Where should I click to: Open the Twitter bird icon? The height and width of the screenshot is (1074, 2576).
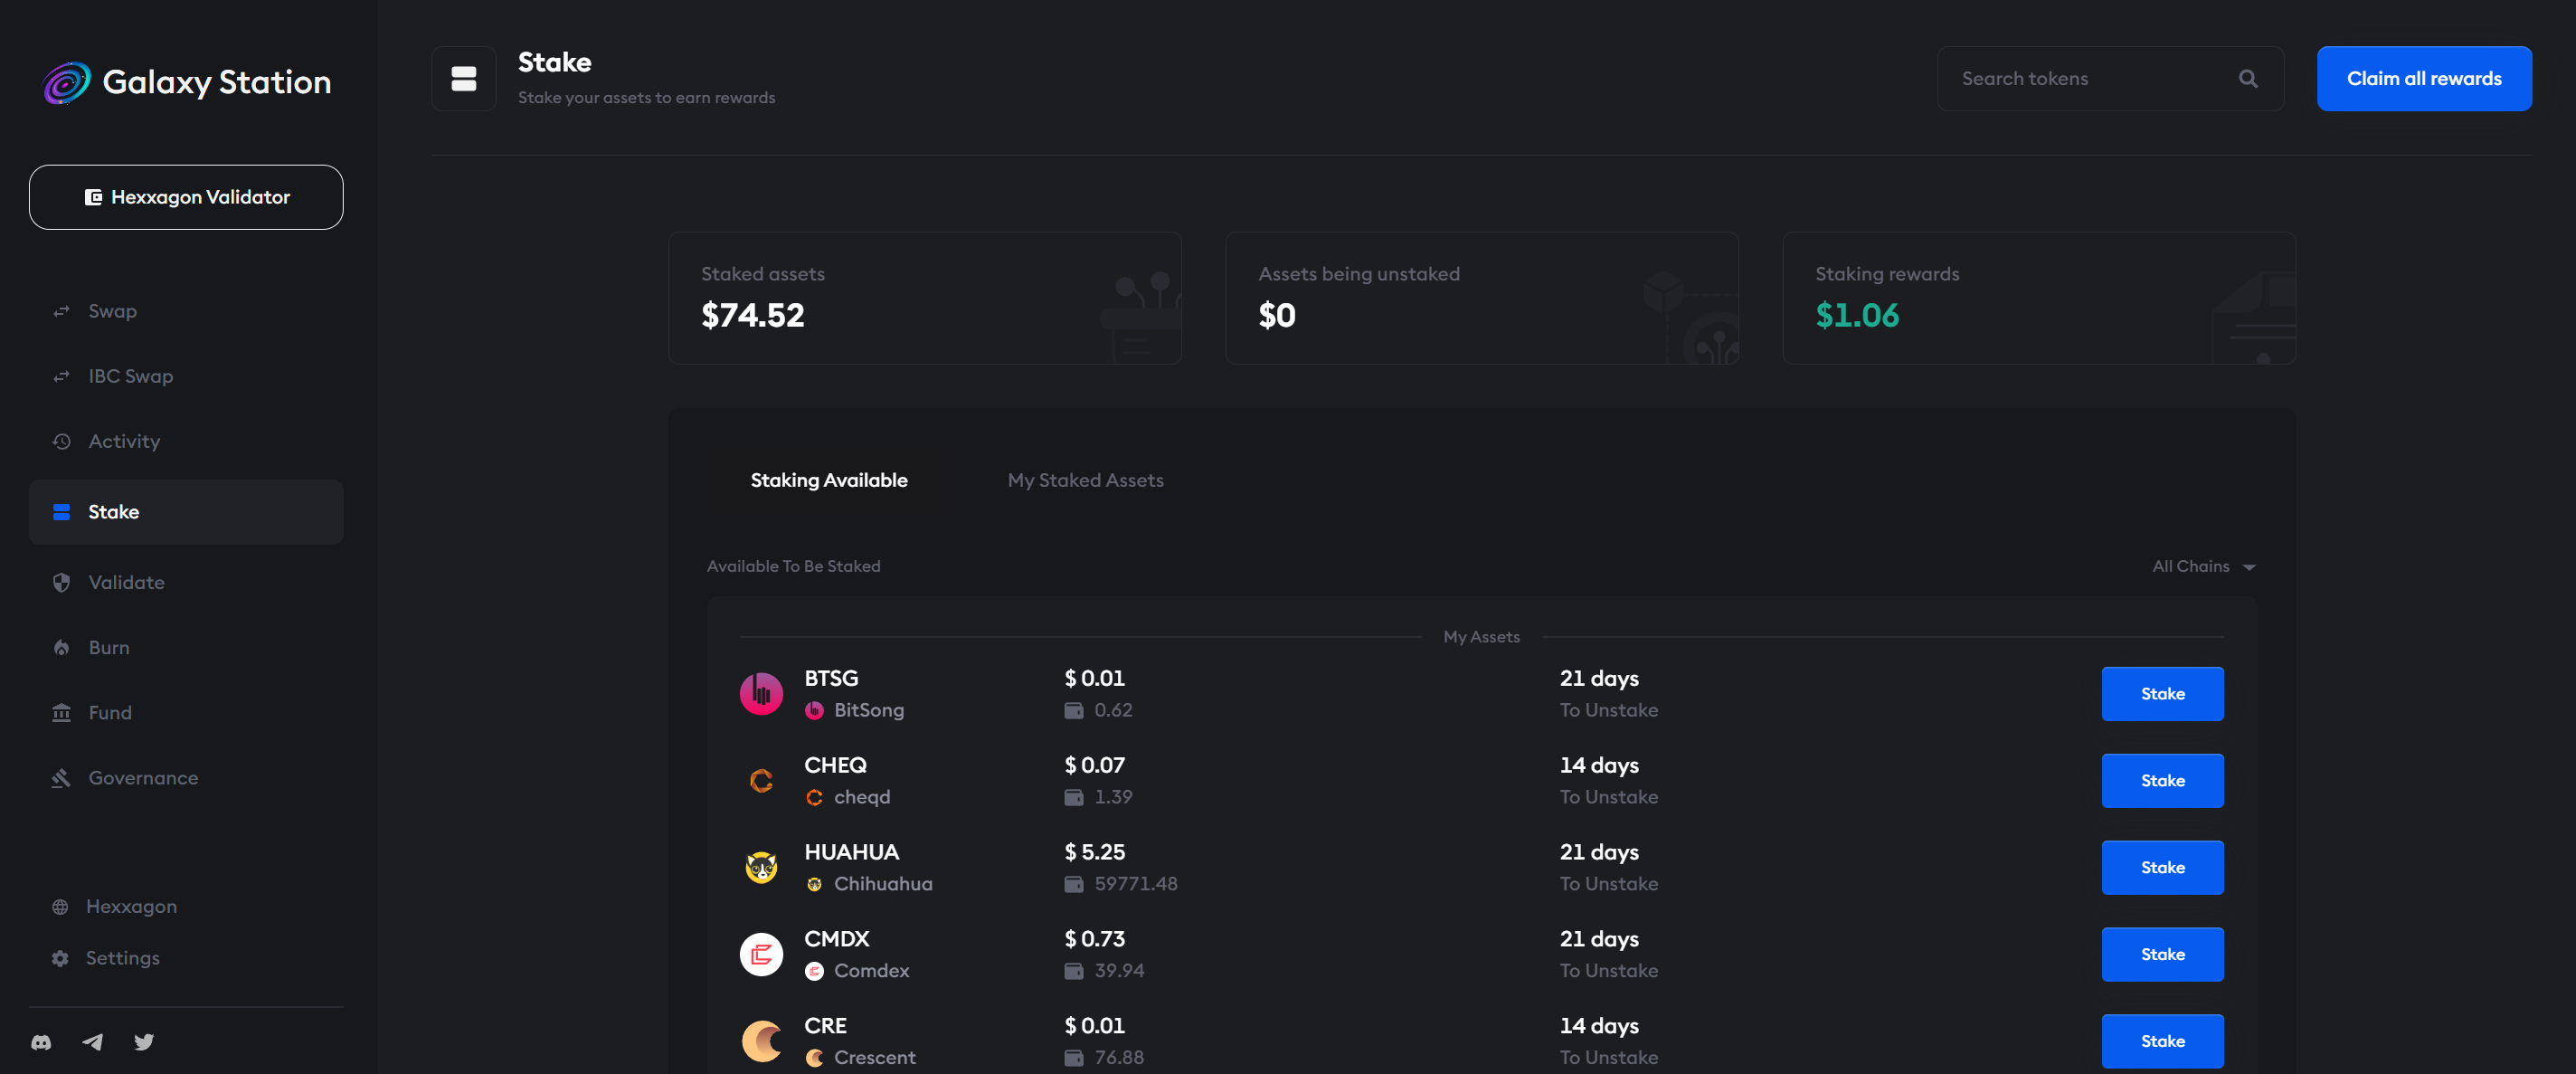click(144, 1042)
